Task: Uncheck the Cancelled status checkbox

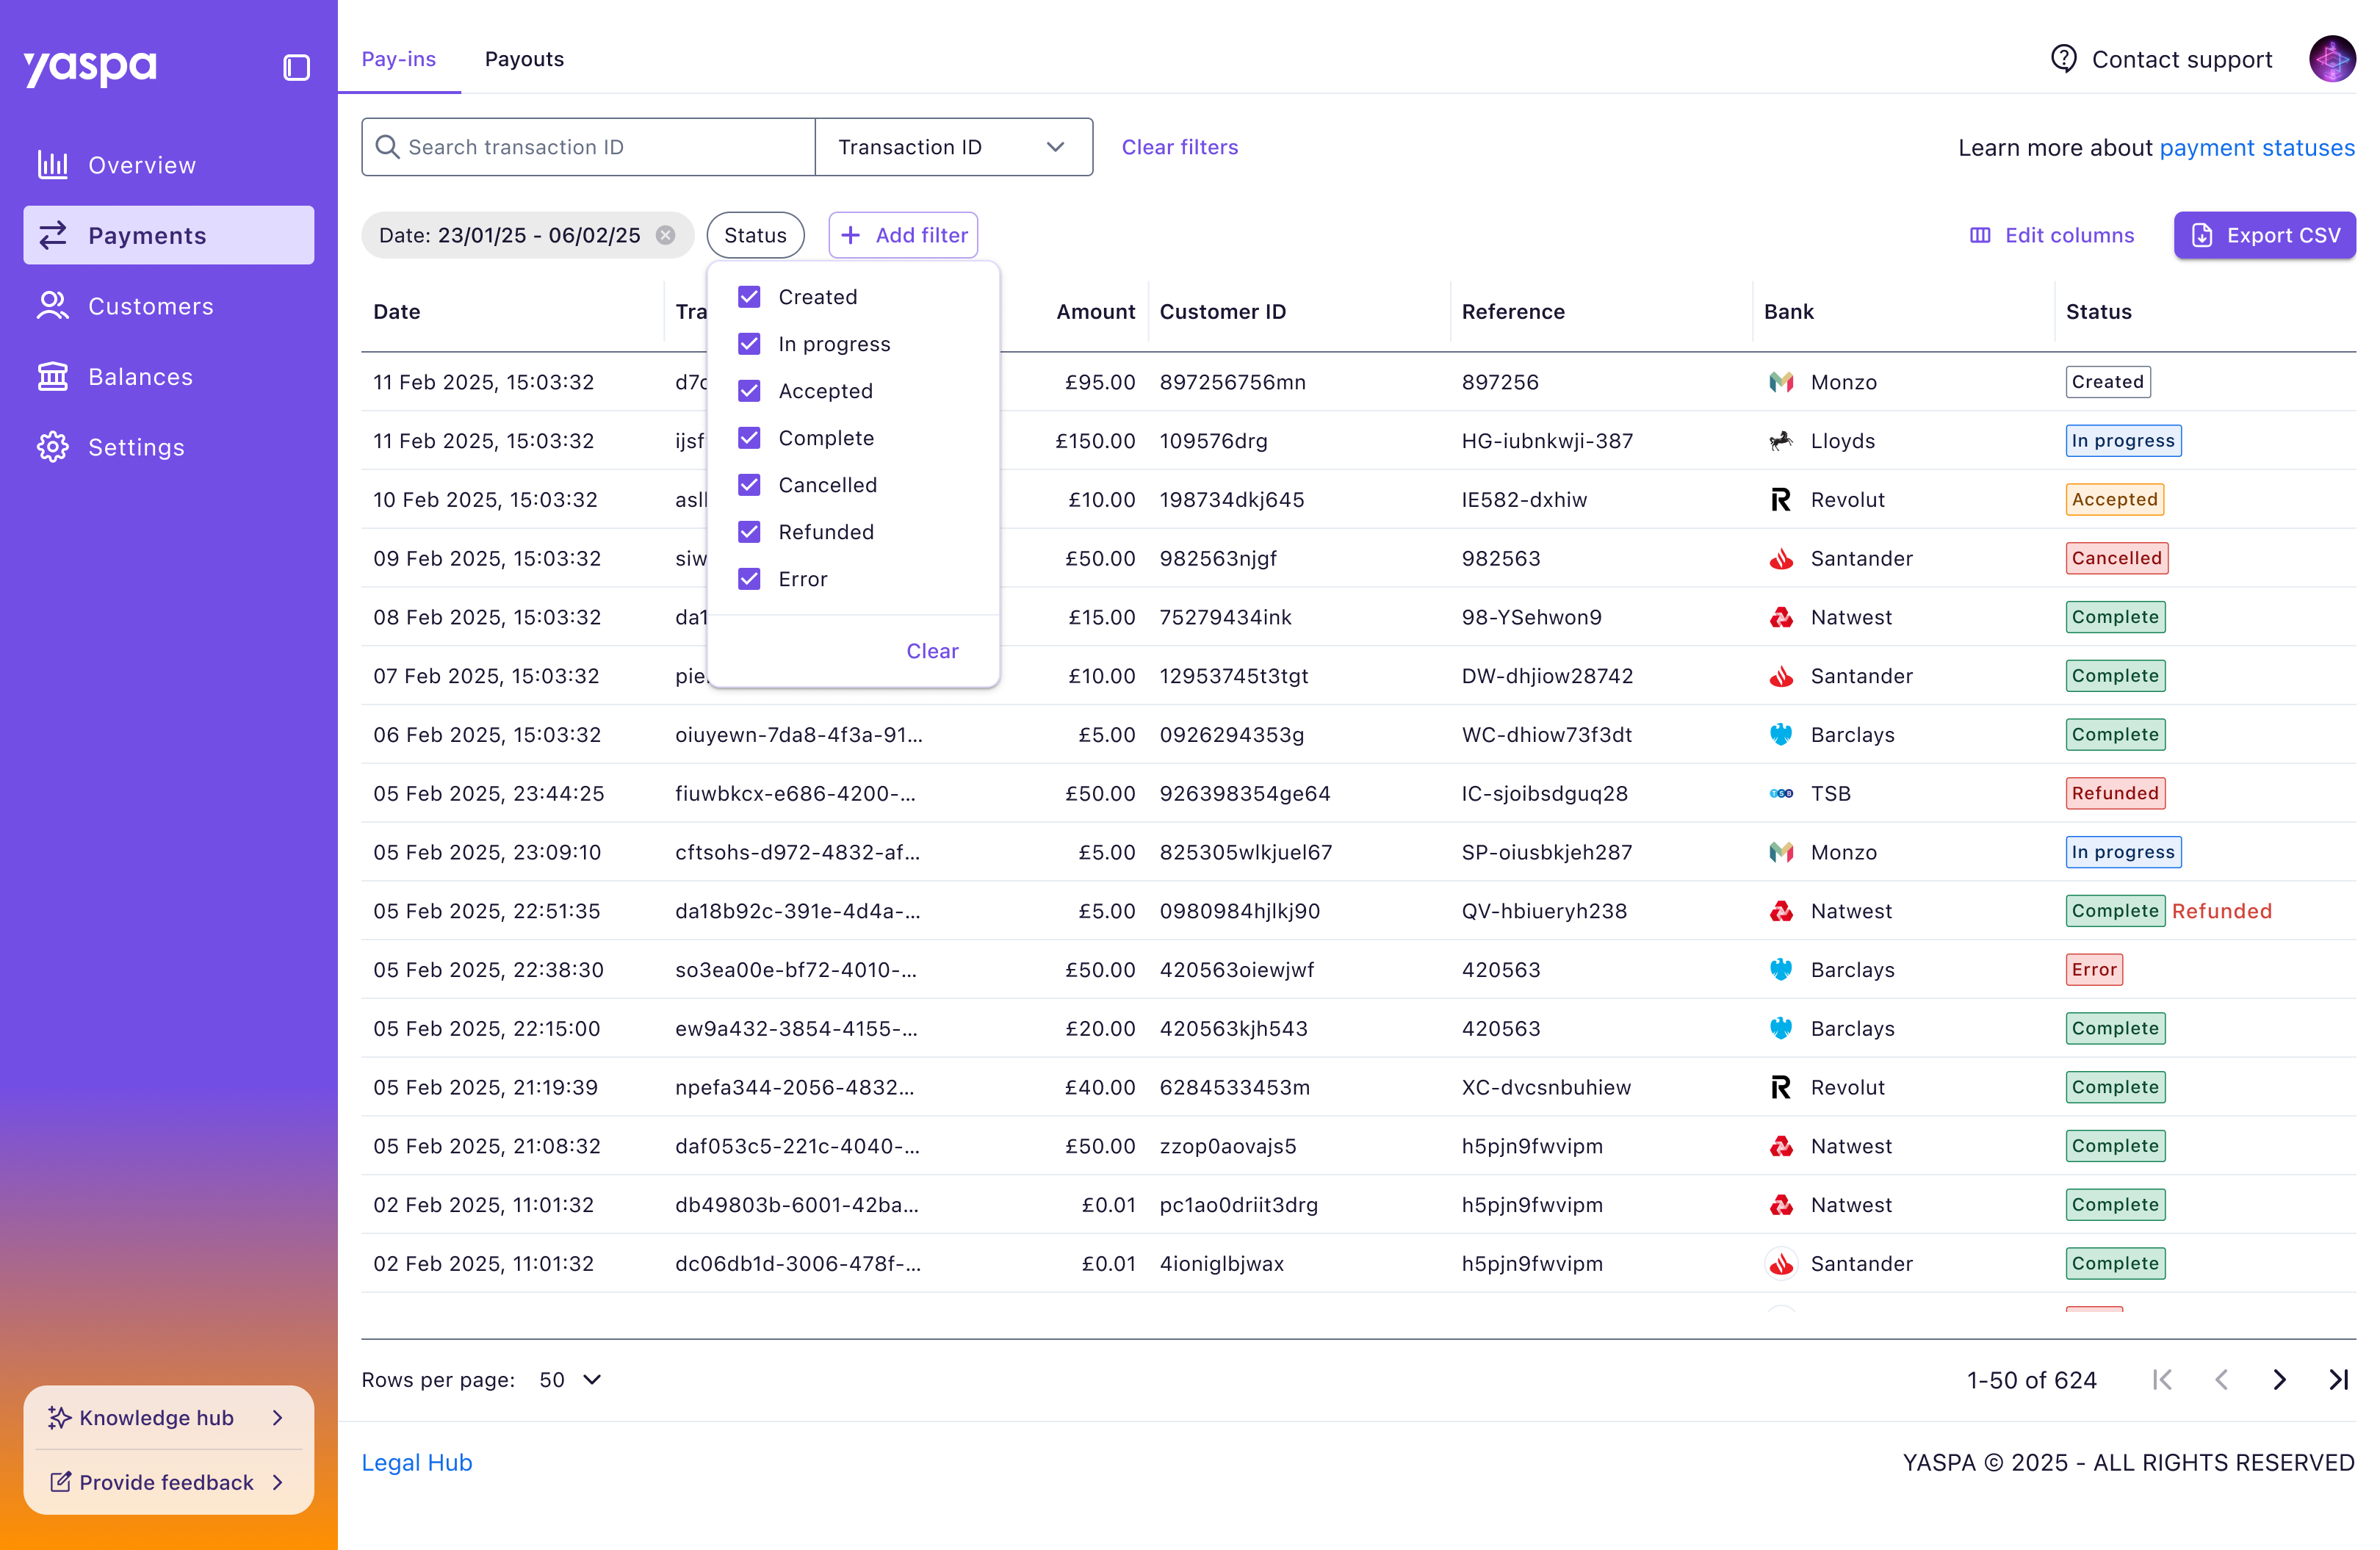Action: [x=749, y=485]
